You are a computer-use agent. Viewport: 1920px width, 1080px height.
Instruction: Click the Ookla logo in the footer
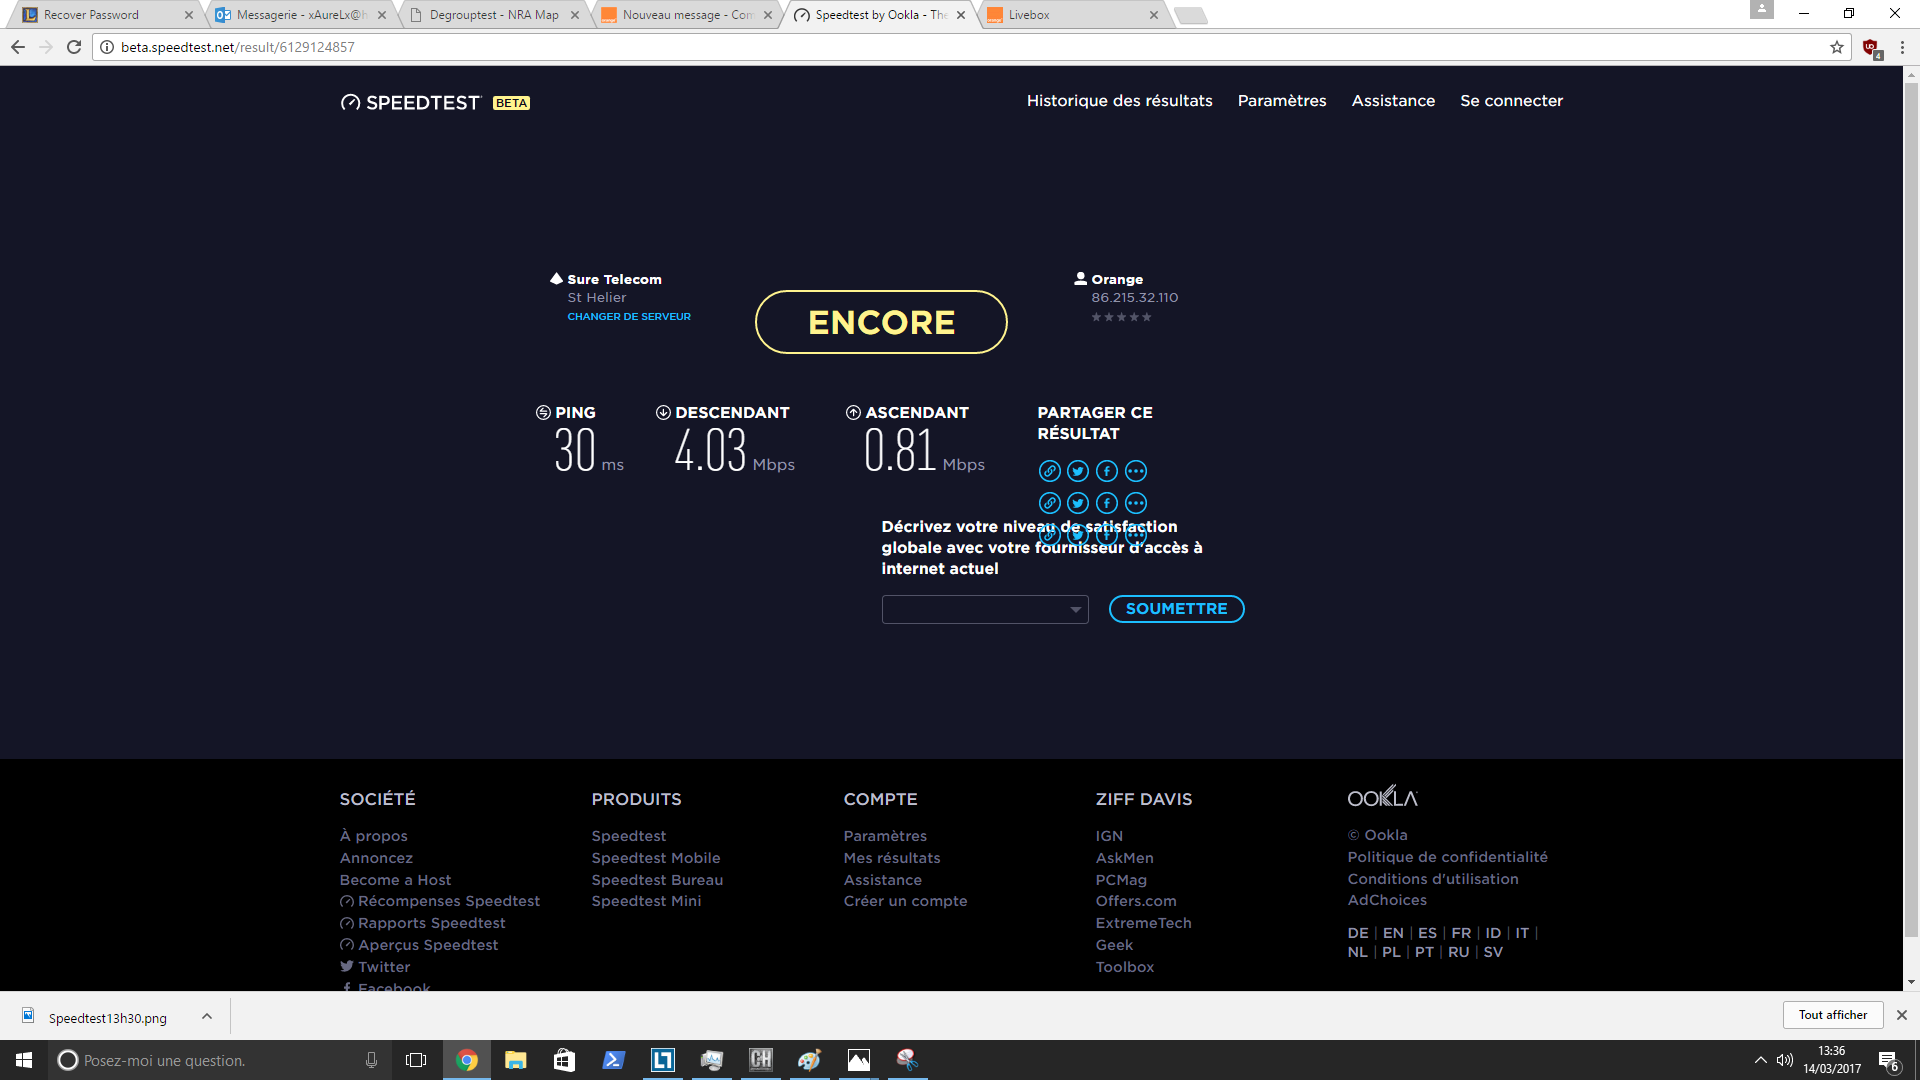coord(1383,796)
